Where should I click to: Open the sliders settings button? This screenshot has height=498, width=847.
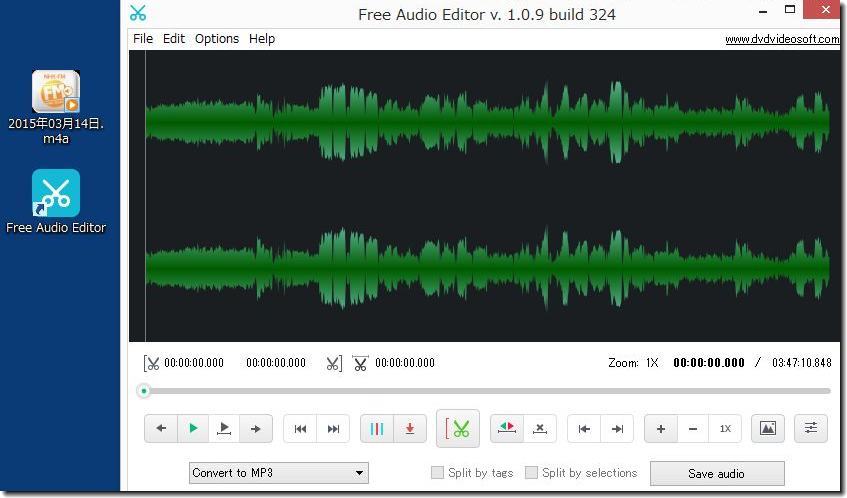point(811,429)
